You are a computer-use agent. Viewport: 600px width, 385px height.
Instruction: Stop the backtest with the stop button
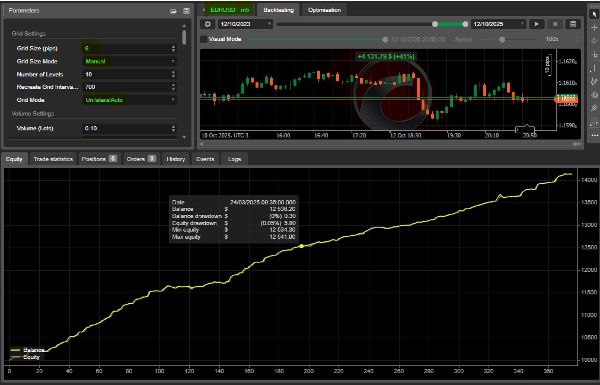(555, 24)
